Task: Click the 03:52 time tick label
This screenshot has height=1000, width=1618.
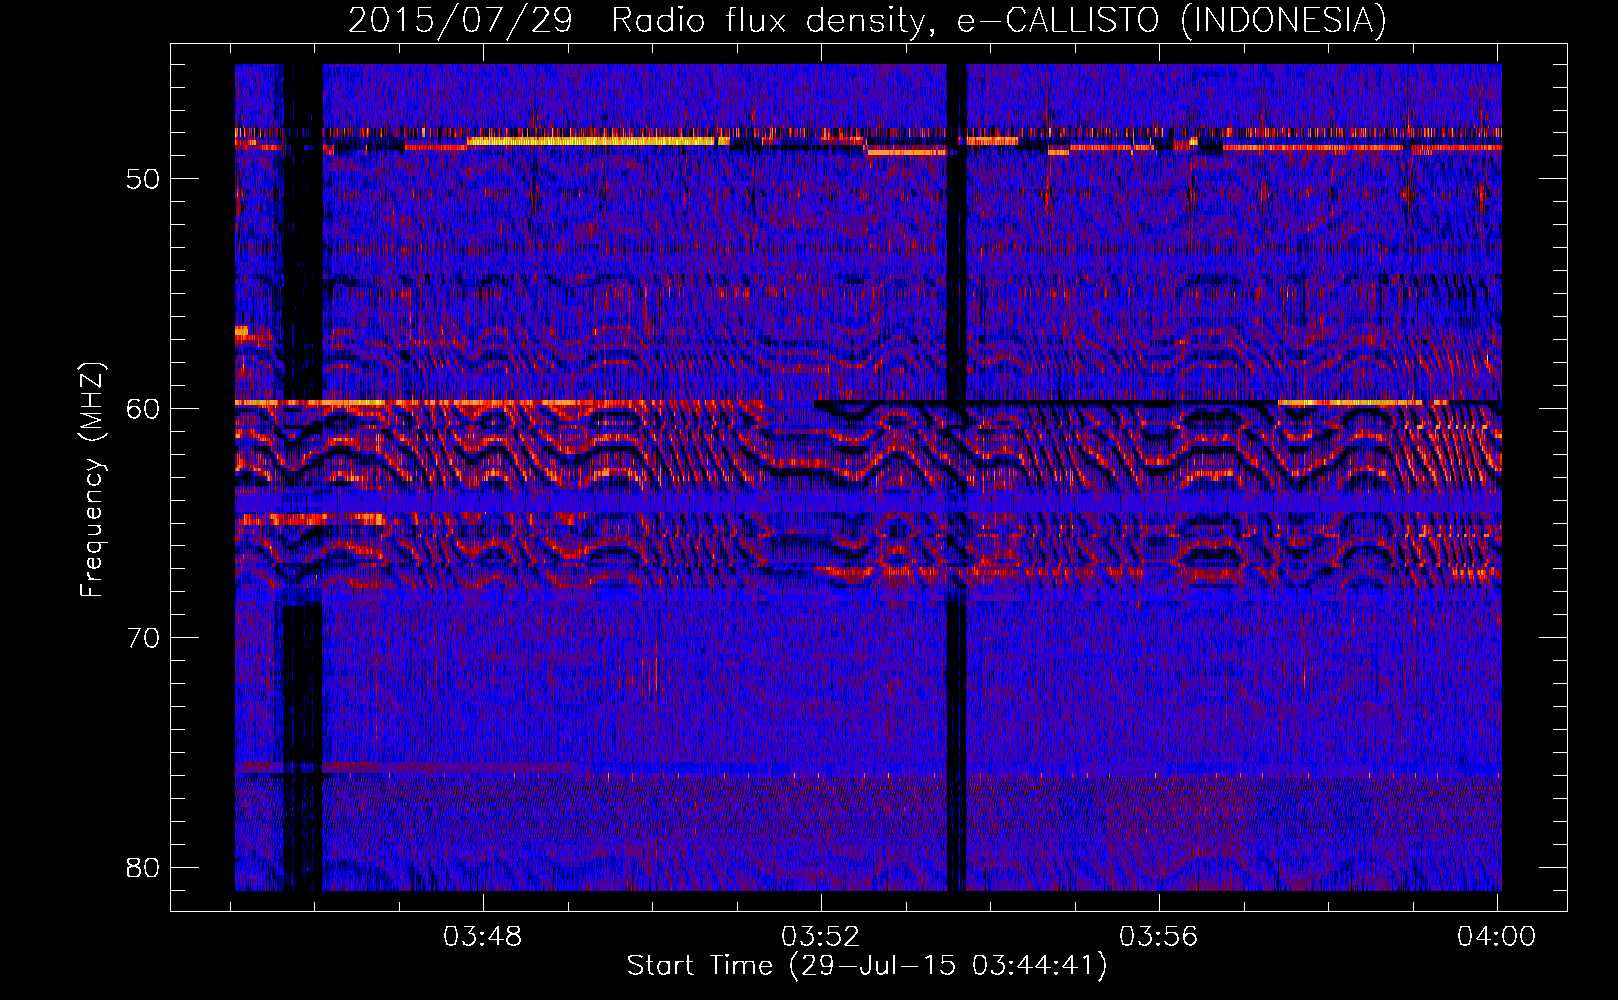Action: tap(821, 936)
